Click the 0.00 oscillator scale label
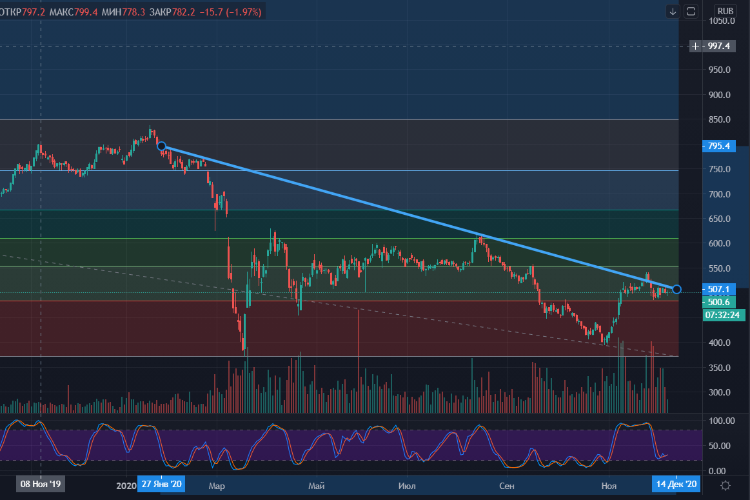 coord(717,471)
